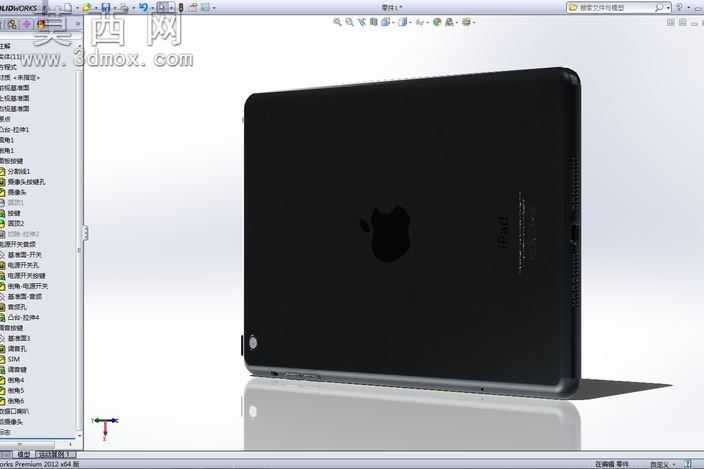The width and height of the screenshot is (704, 469).
Task: Click the panel splitter collapse handle
Action: point(84,233)
